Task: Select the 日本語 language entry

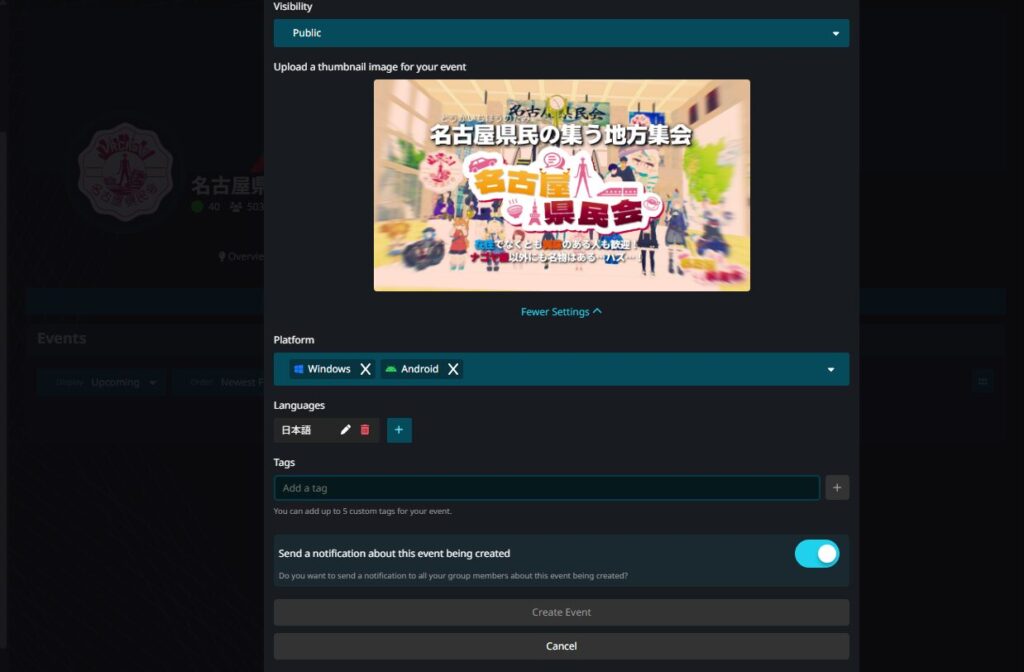Action: pyautogui.click(x=296, y=430)
